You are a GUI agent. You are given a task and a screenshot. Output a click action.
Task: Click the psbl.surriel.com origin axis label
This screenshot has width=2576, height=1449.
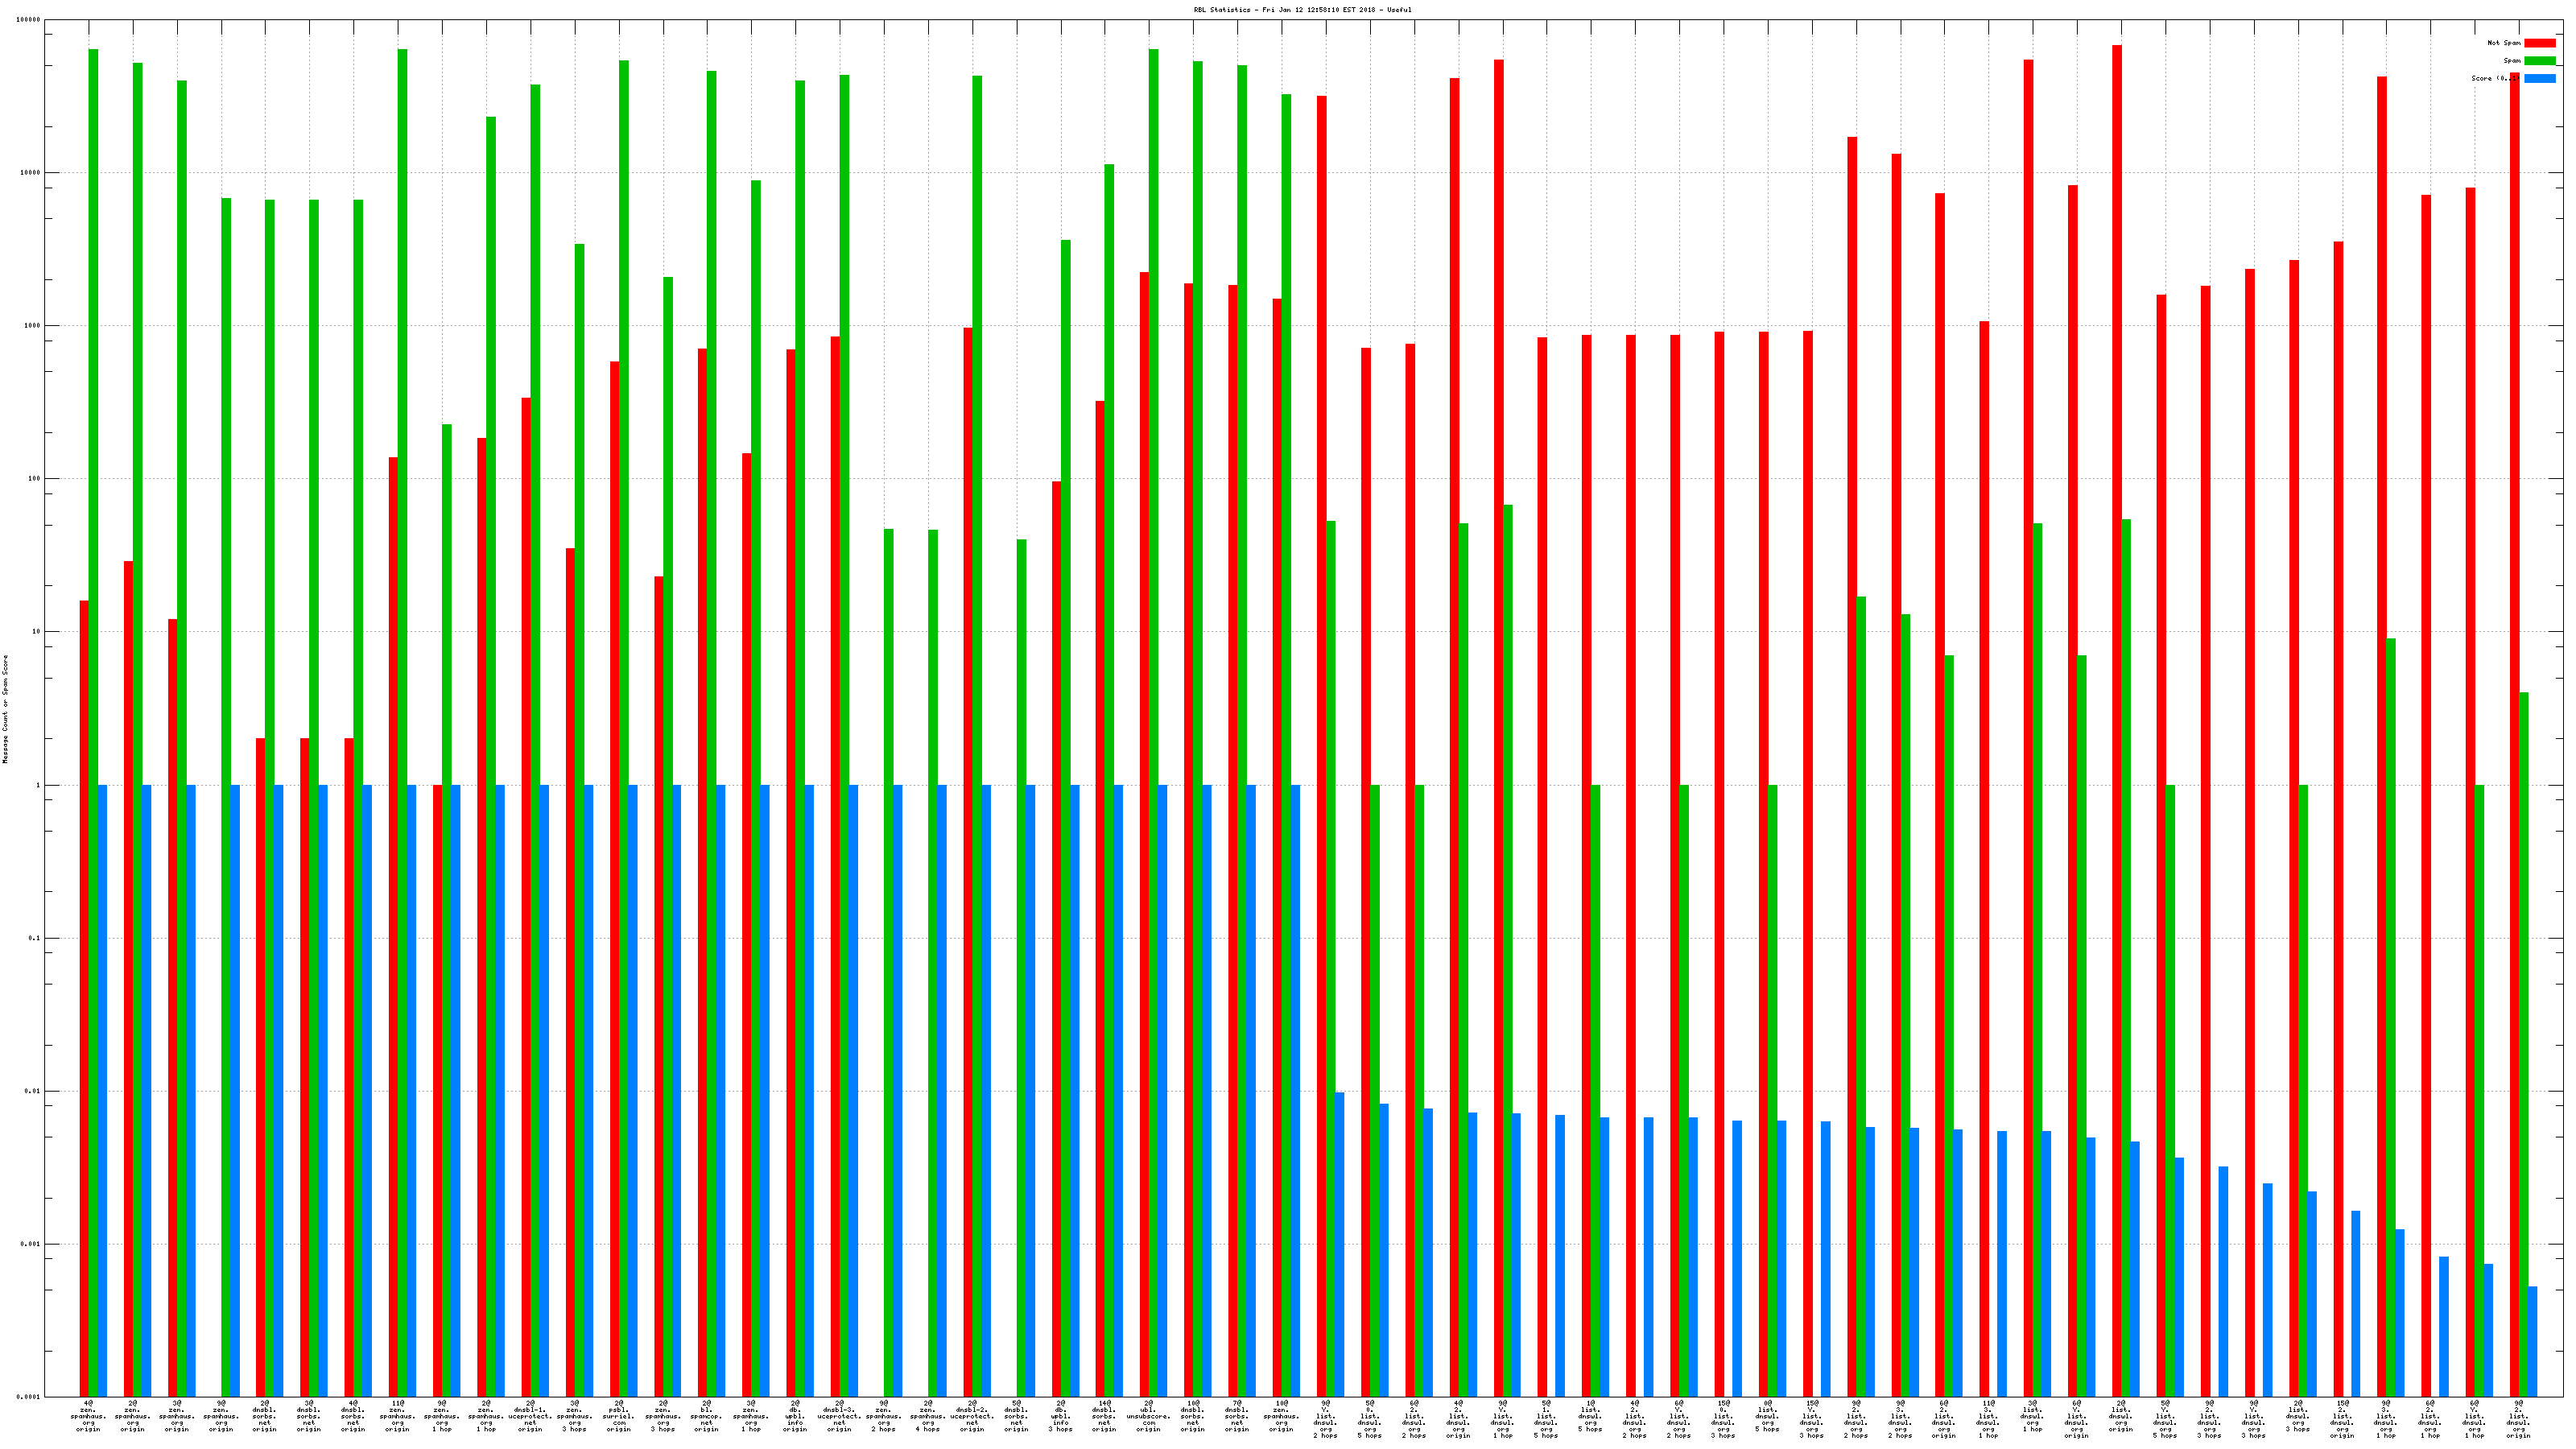click(x=619, y=1416)
